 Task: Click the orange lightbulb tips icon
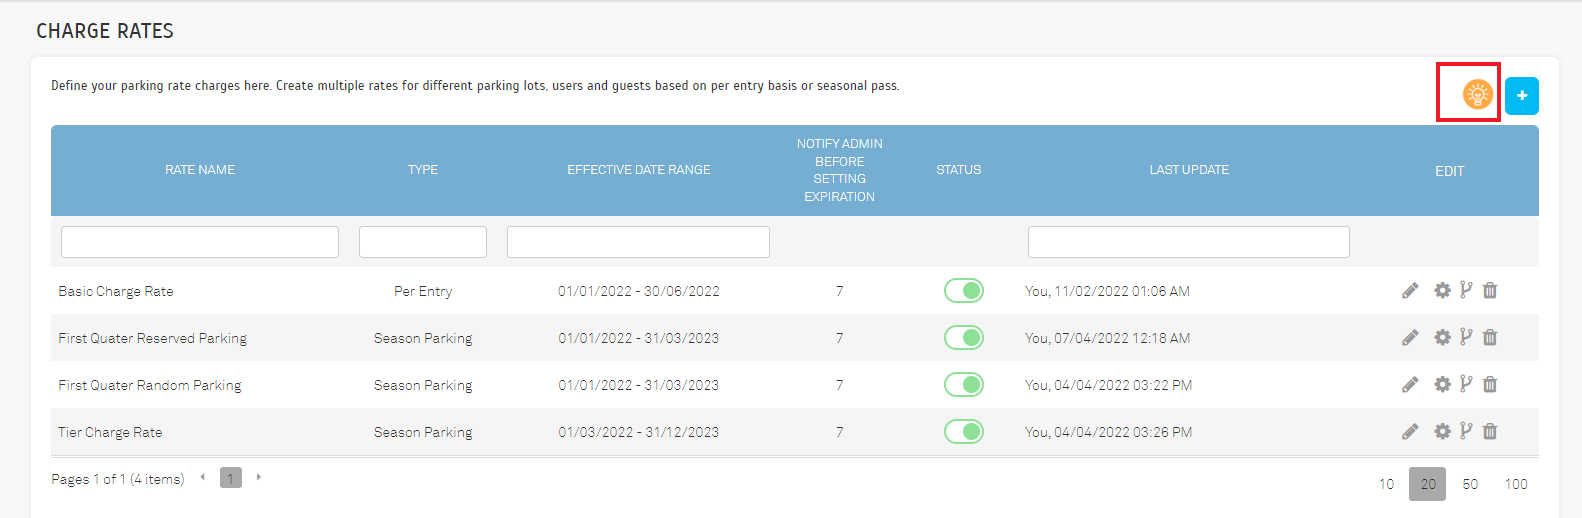coord(1477,94)
